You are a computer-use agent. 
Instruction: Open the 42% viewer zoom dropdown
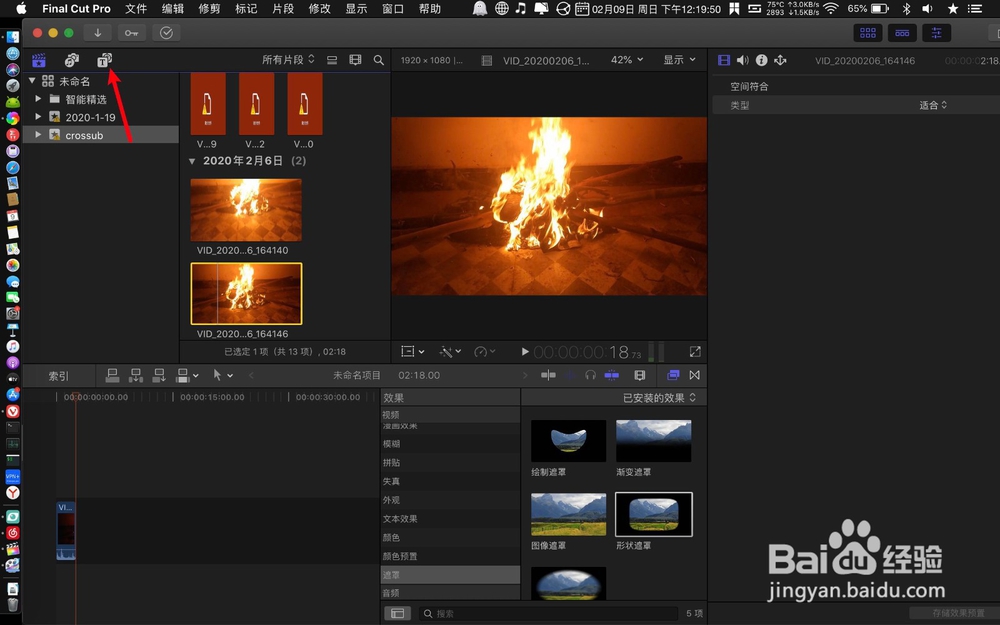click(x=627, y=60)
